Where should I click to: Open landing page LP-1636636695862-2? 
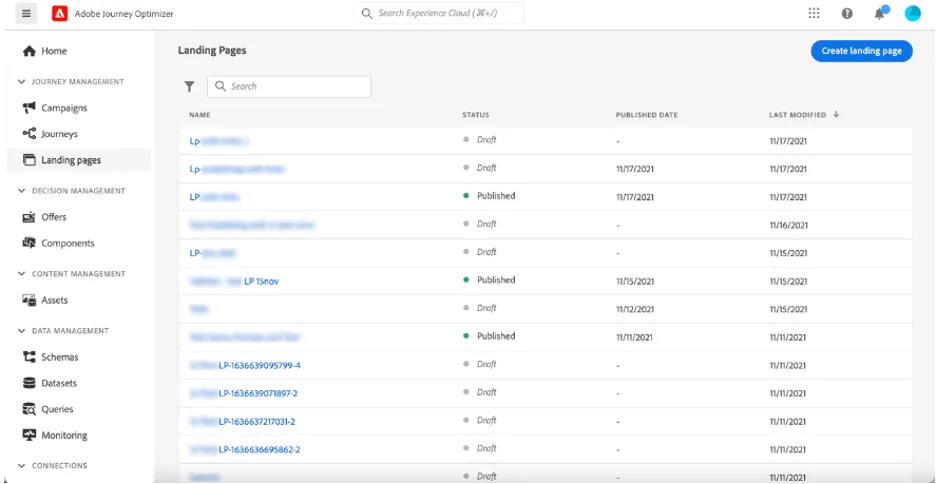click(259, 449)
